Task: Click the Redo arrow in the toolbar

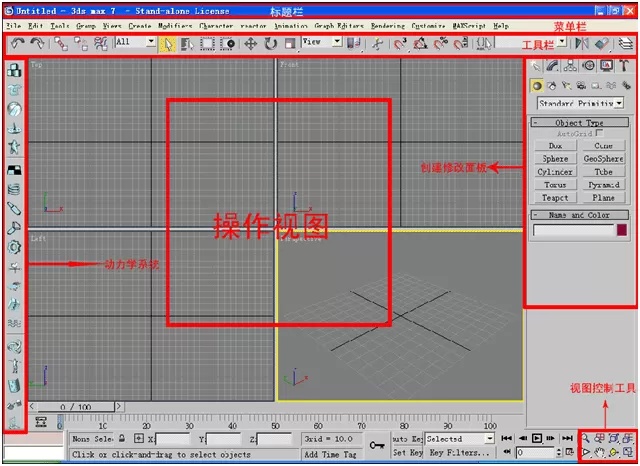Action: tap(37, 43)
